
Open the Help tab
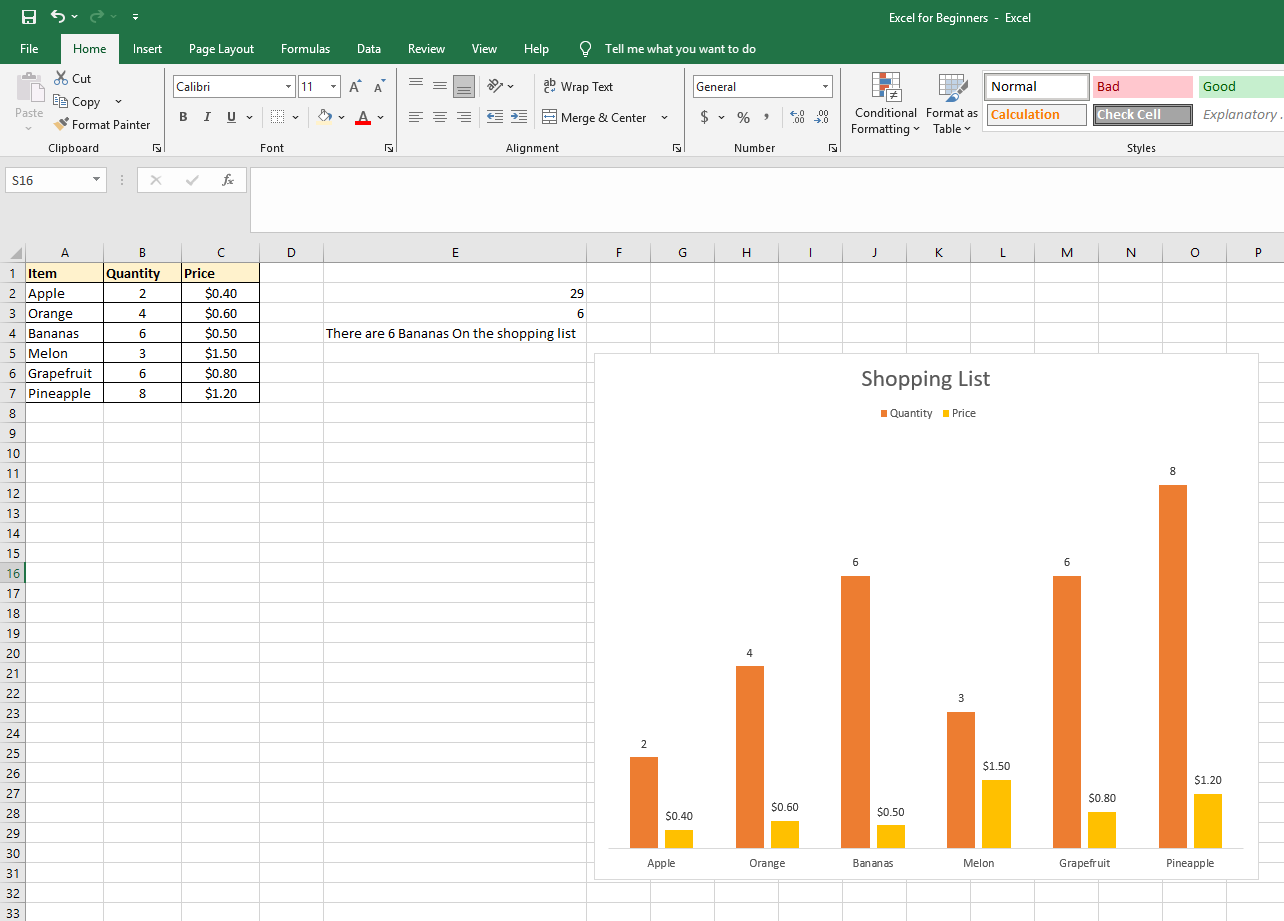point(537,48)
